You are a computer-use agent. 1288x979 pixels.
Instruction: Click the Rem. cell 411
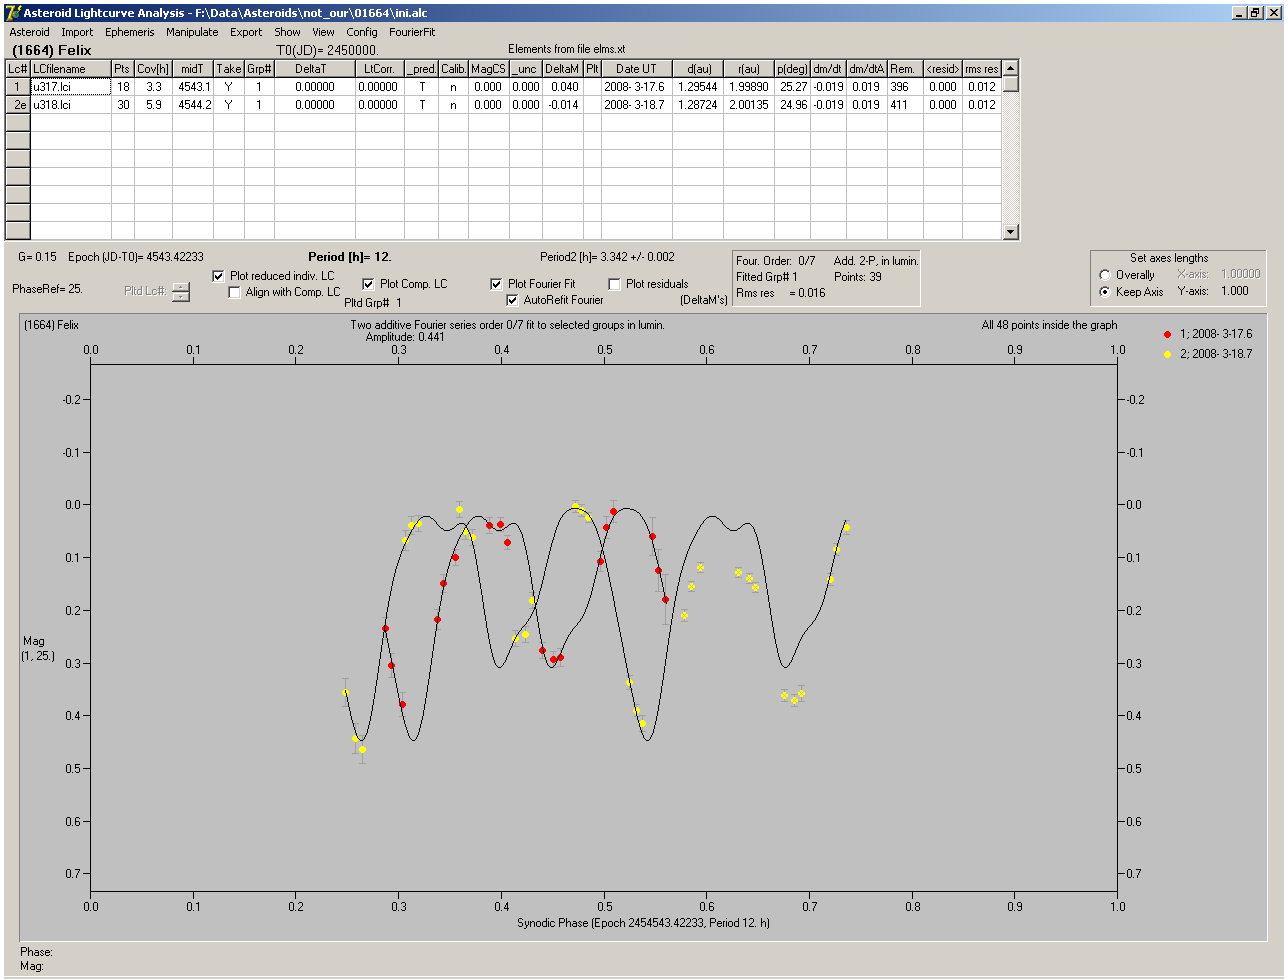pyautogui.click(x=905, y=104)
